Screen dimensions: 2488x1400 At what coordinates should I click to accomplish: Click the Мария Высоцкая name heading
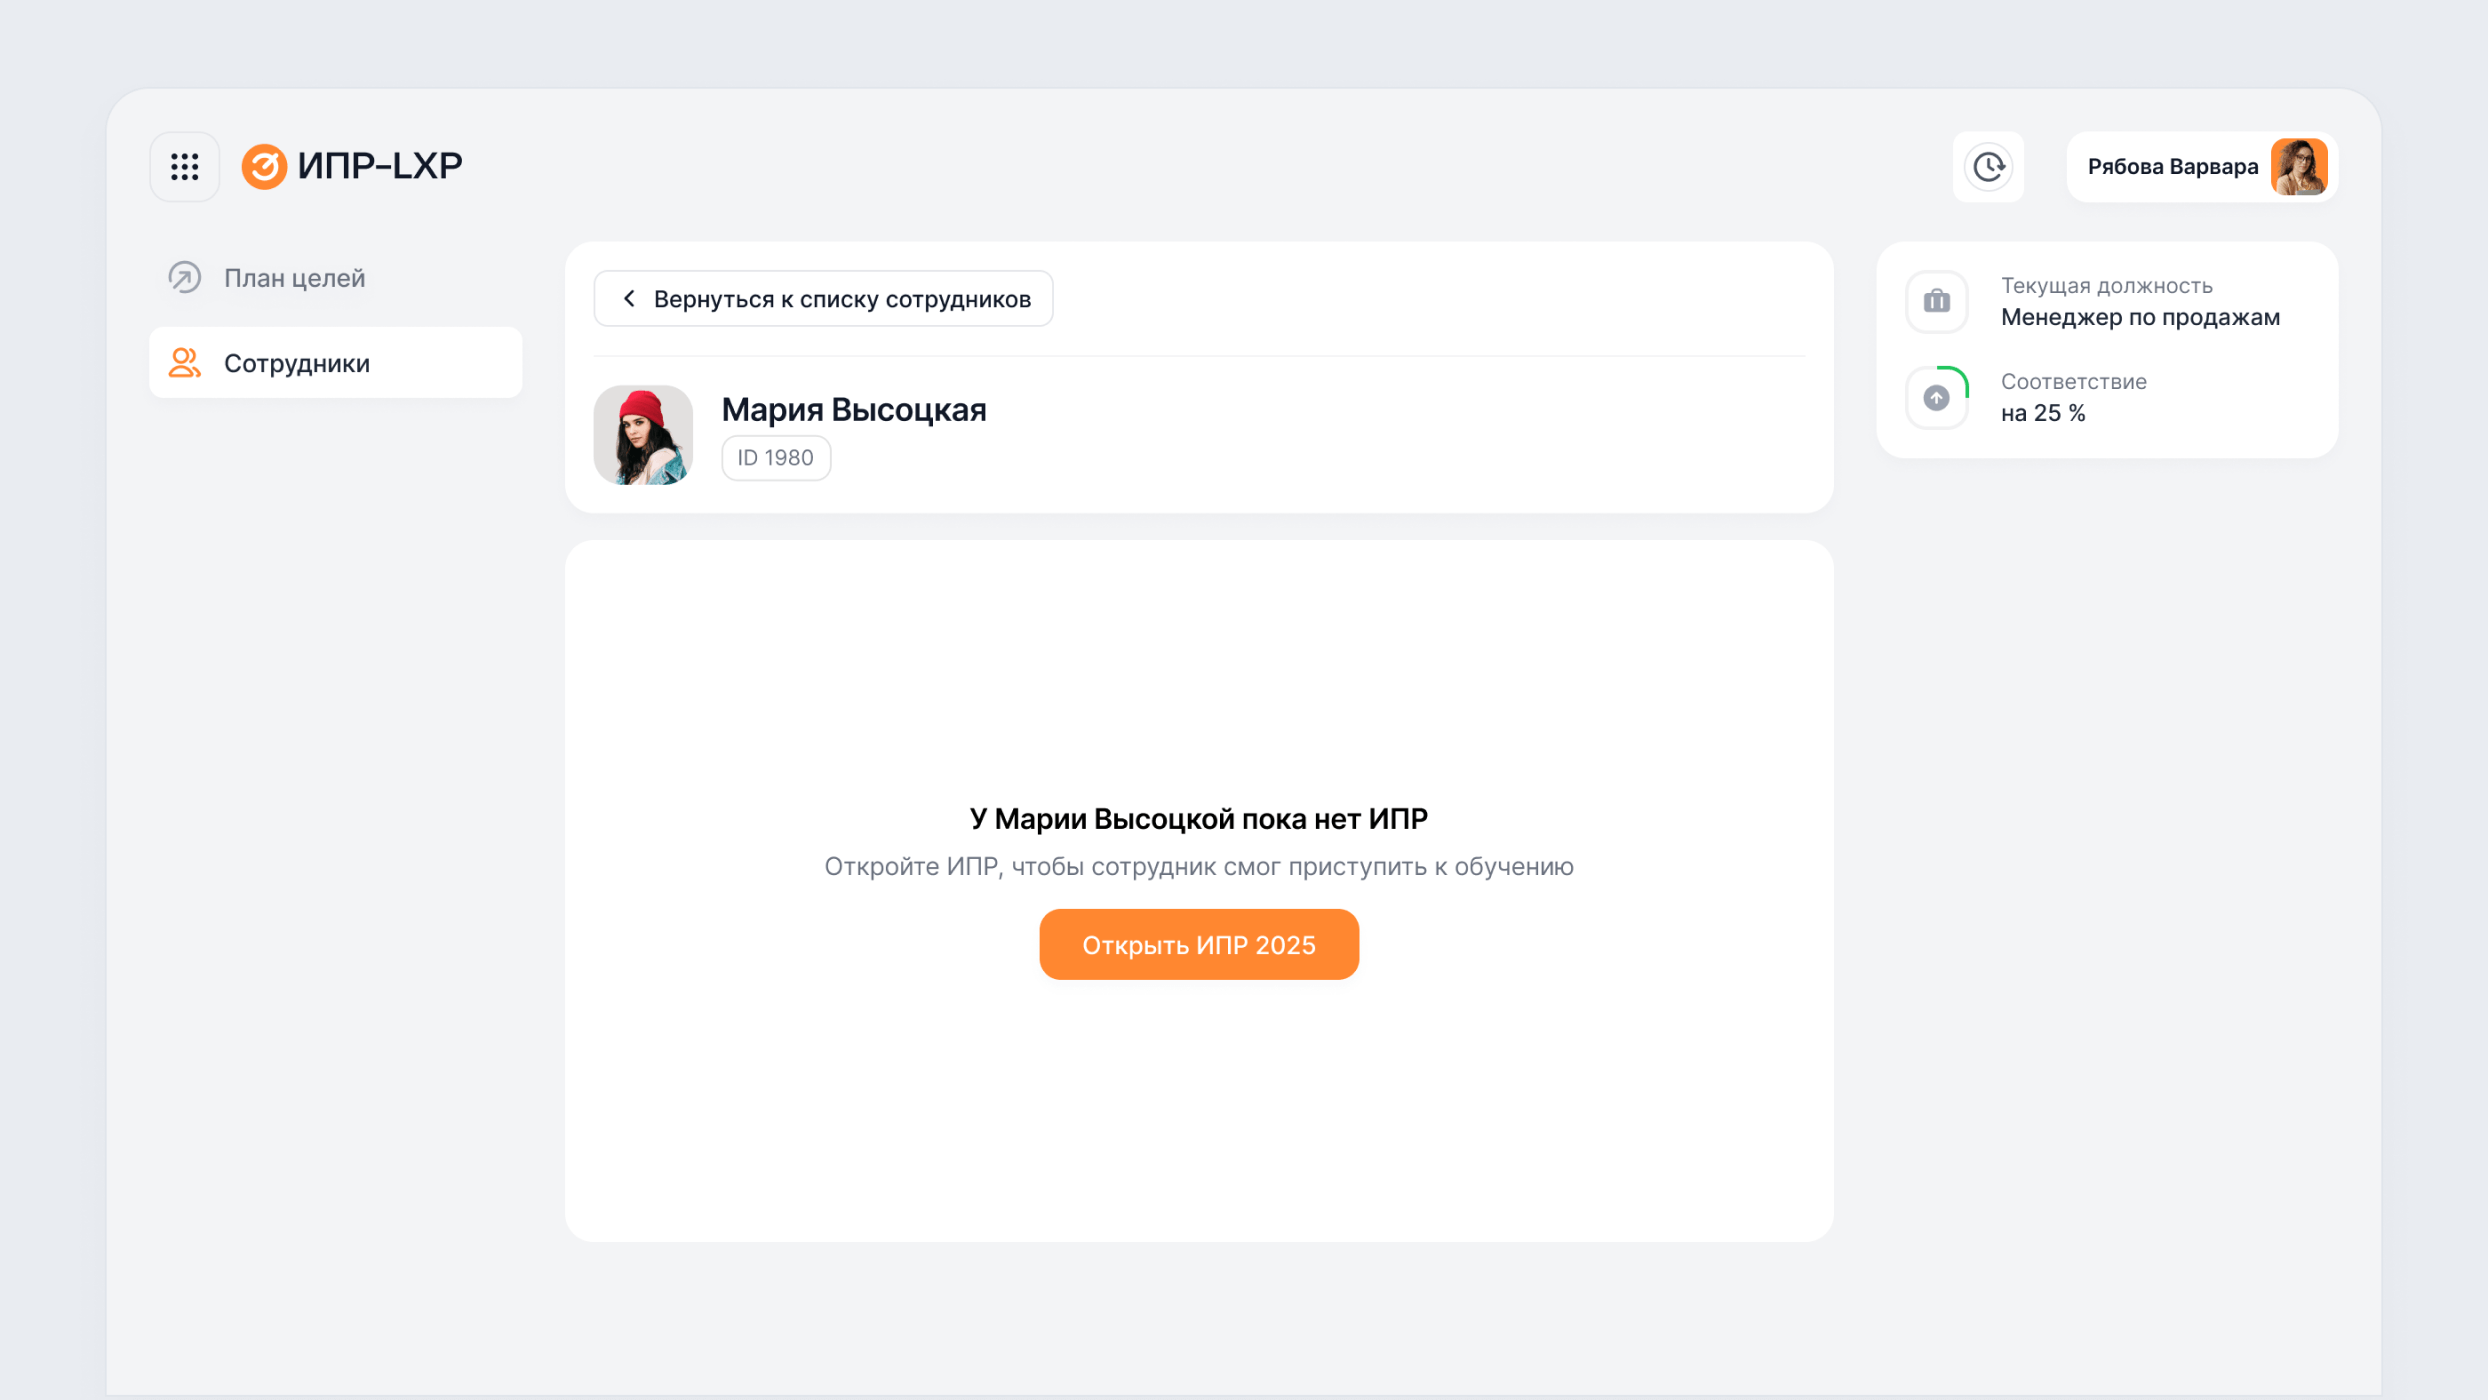coord(854,409)
